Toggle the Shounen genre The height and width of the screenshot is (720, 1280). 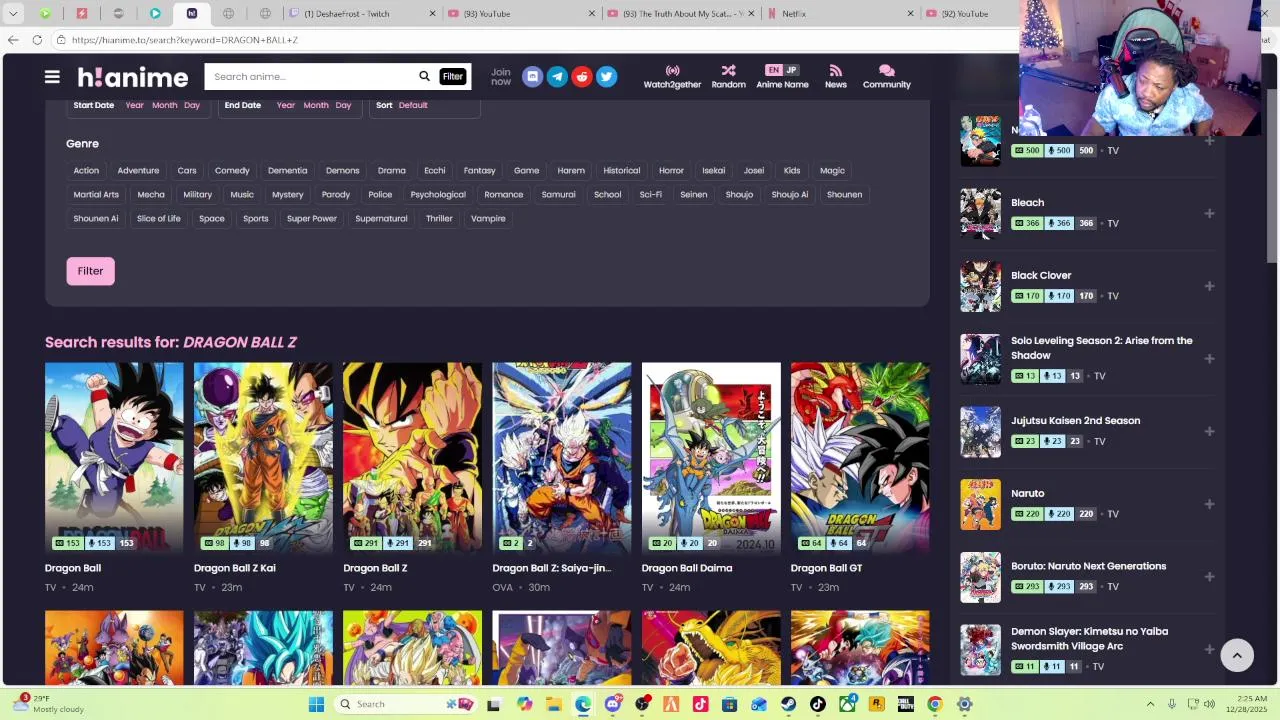(x=844, y=194)
